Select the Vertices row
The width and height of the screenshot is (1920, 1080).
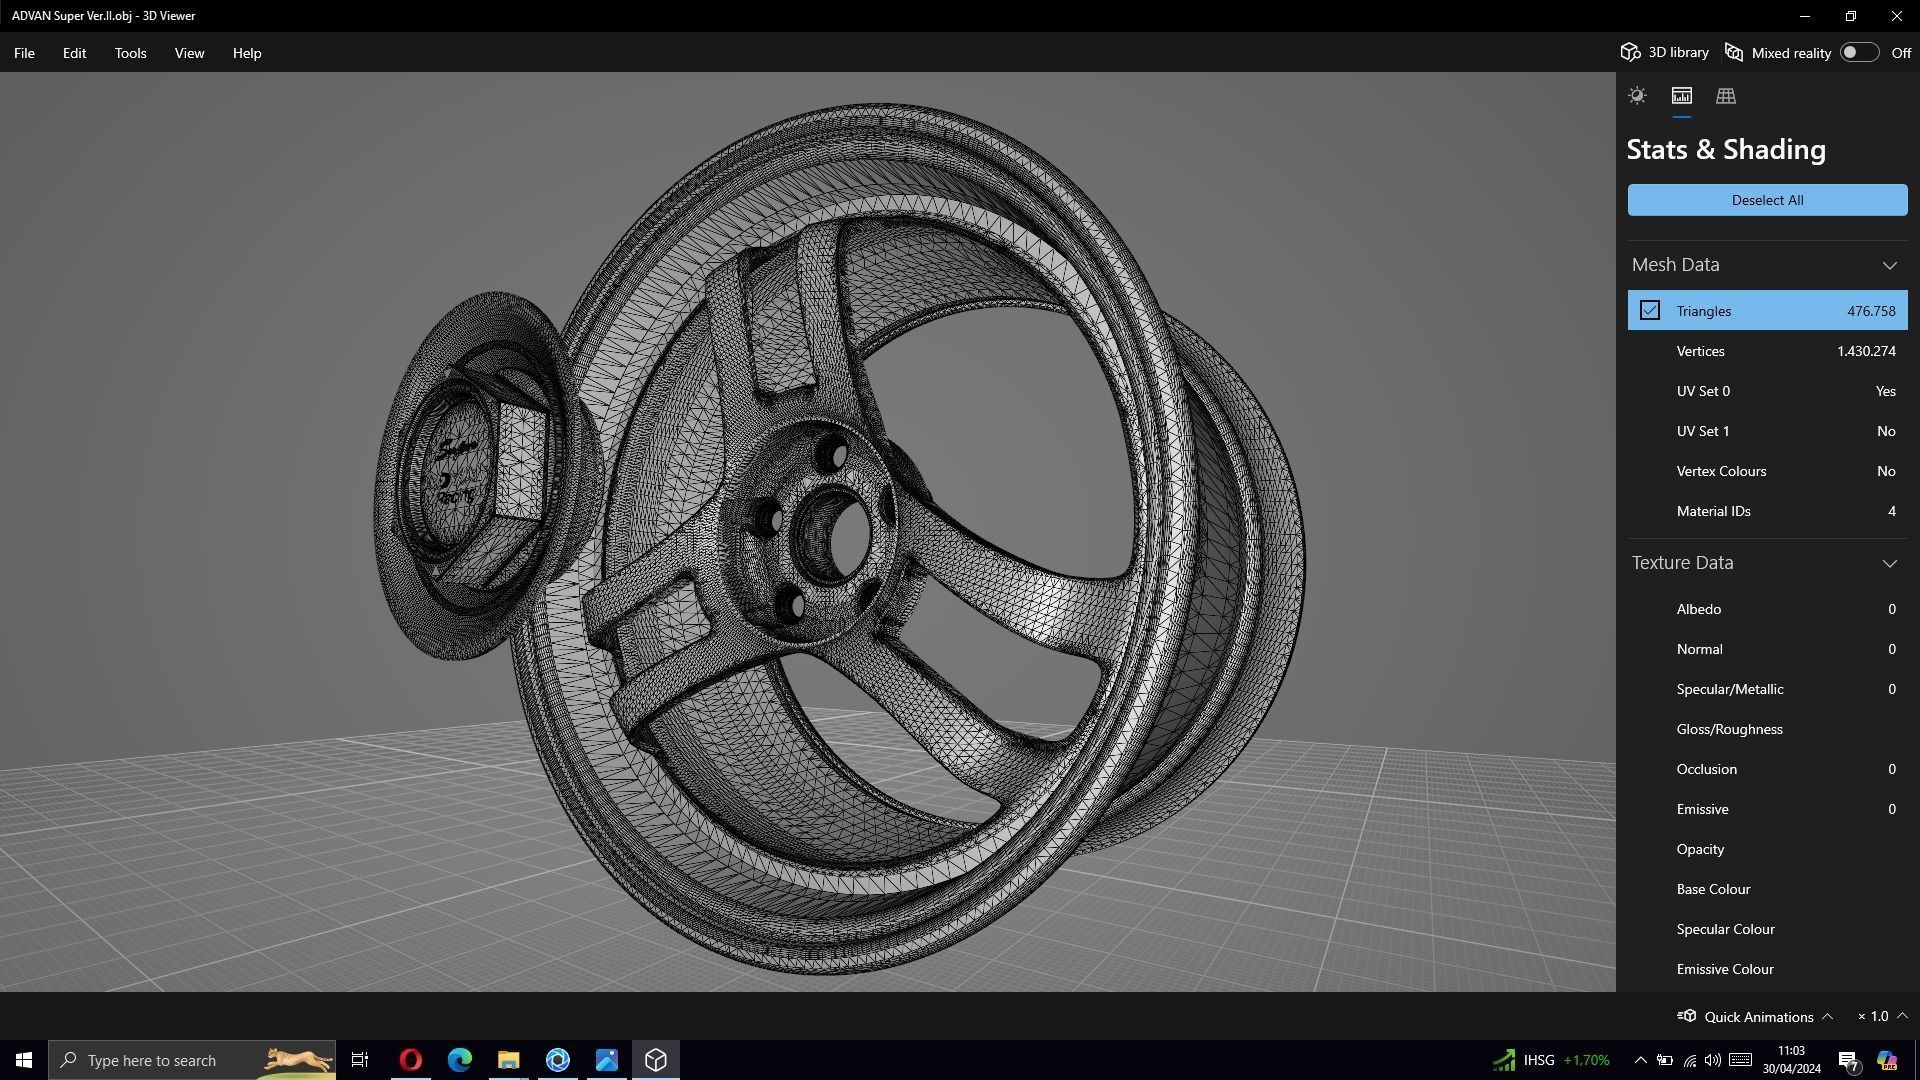click(x=1767, y=351)
